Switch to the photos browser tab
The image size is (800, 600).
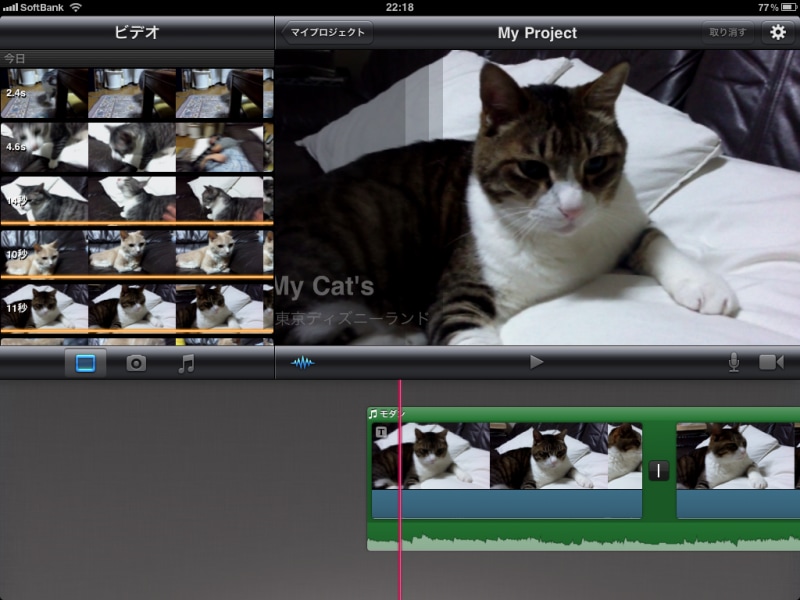(136, 363)
